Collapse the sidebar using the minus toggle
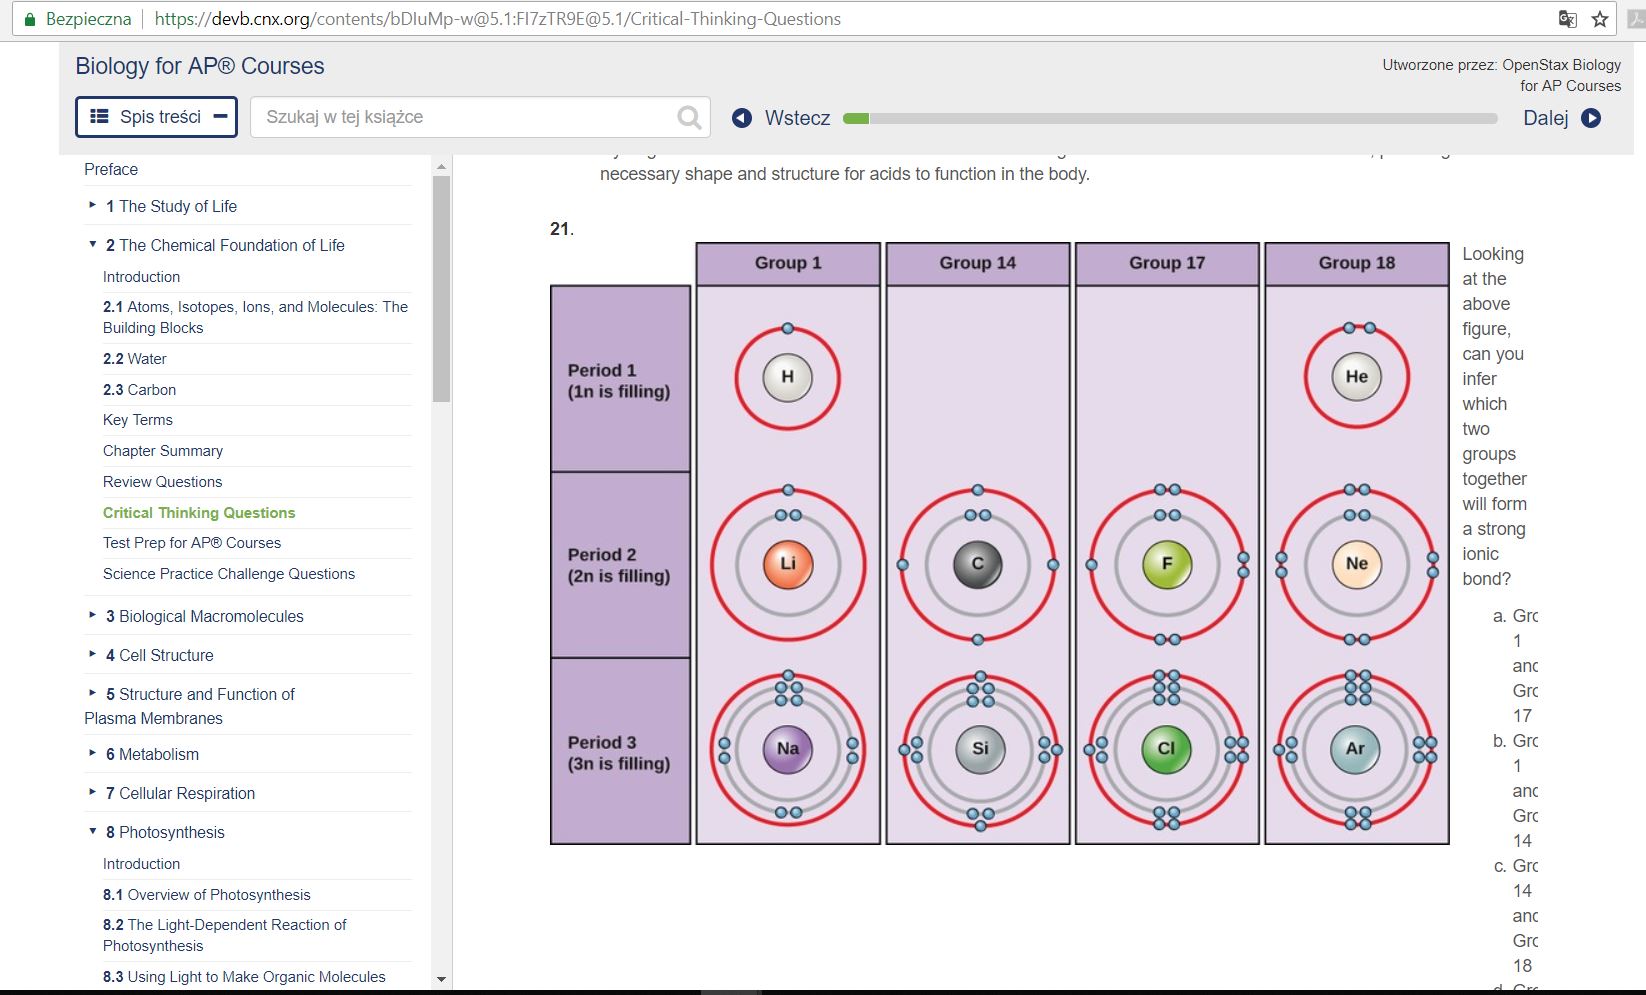 pos(219,116)
